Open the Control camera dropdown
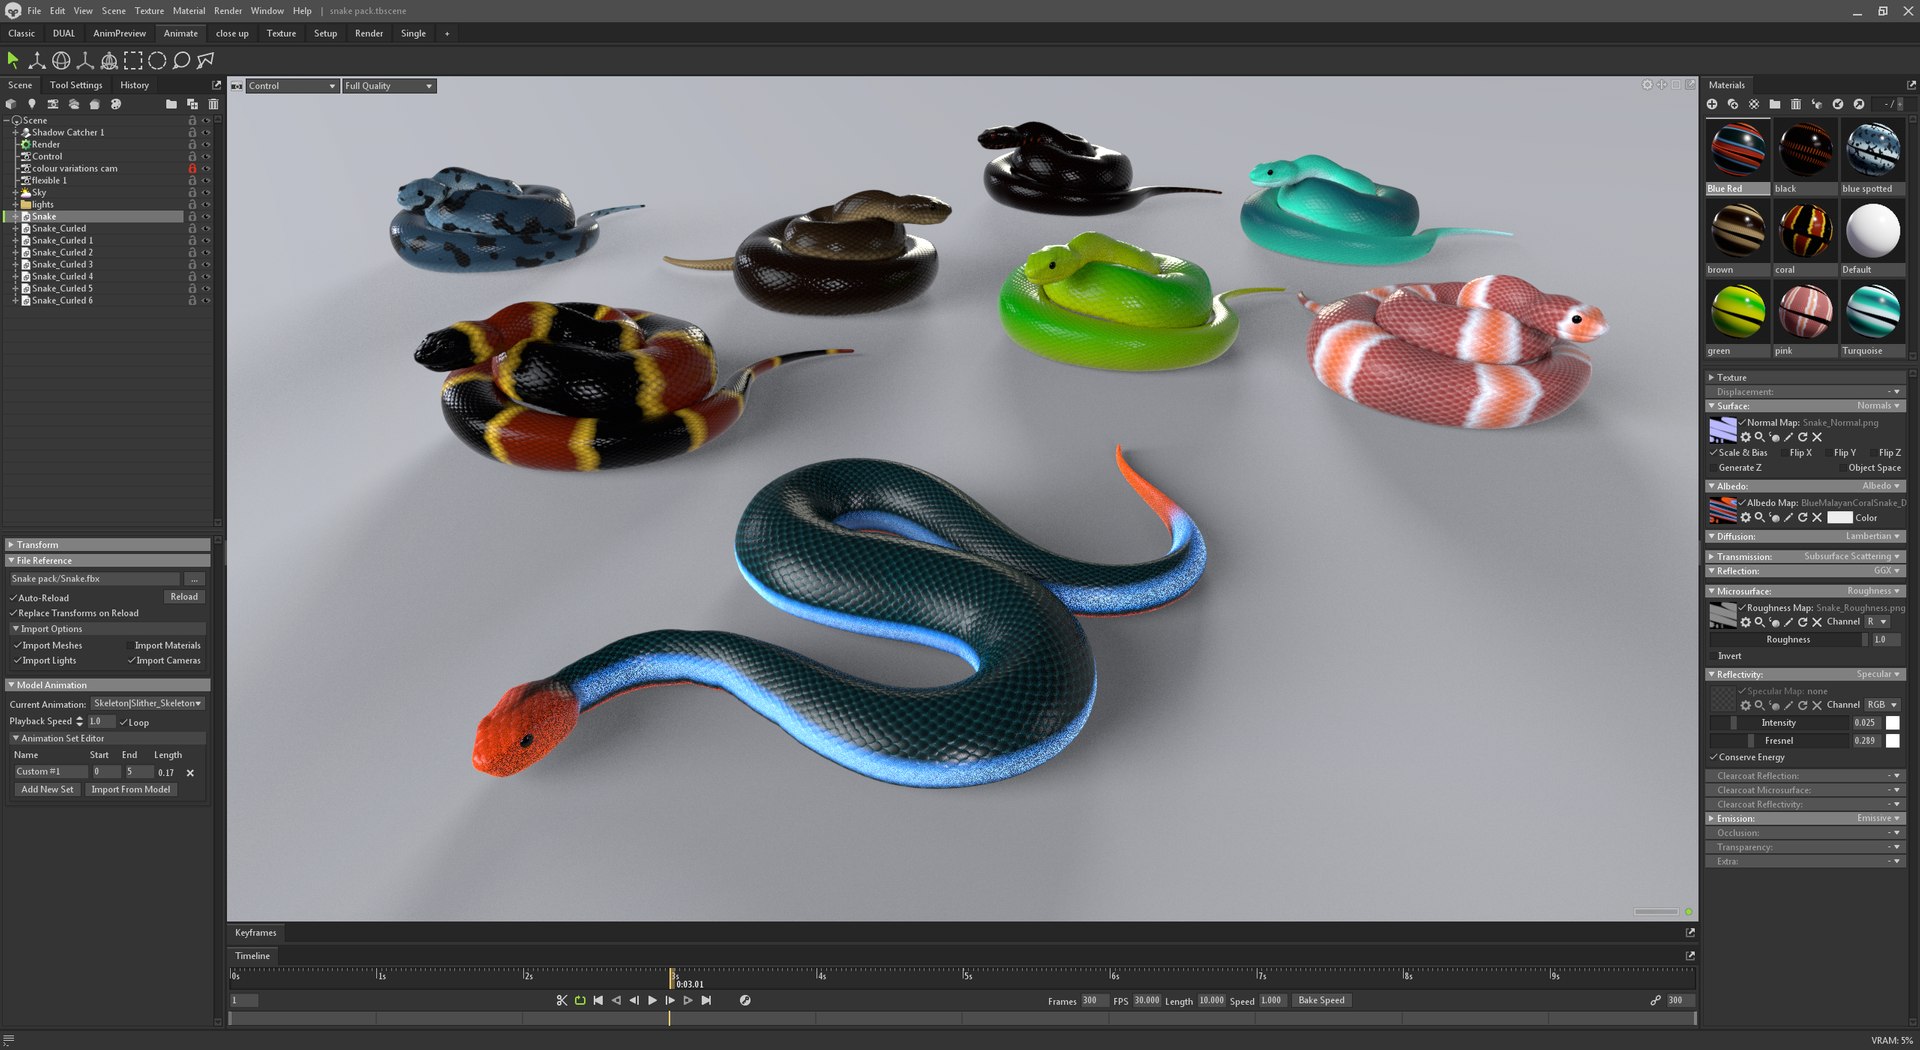The width and height of the screenshot is (1920, 1050). tap(292, 86)
